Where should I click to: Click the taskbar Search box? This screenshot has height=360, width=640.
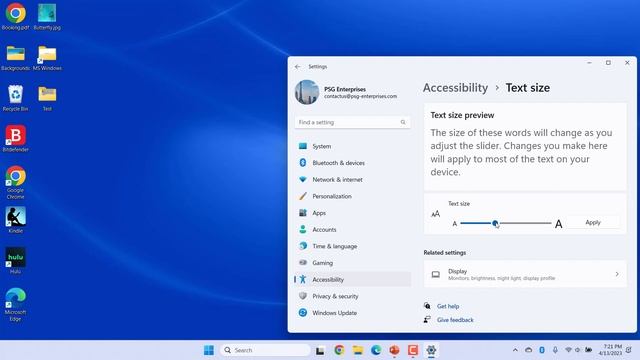point(265,350)
